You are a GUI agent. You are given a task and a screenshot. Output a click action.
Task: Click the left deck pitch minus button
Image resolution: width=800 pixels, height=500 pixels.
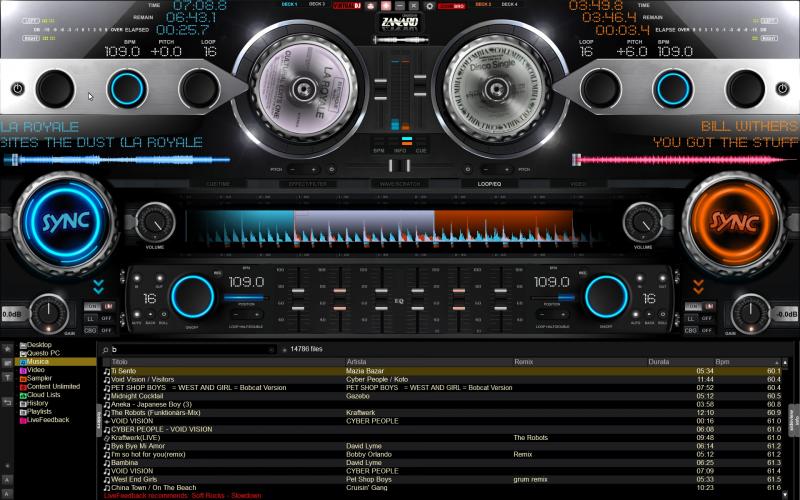[x=292, y=169]
